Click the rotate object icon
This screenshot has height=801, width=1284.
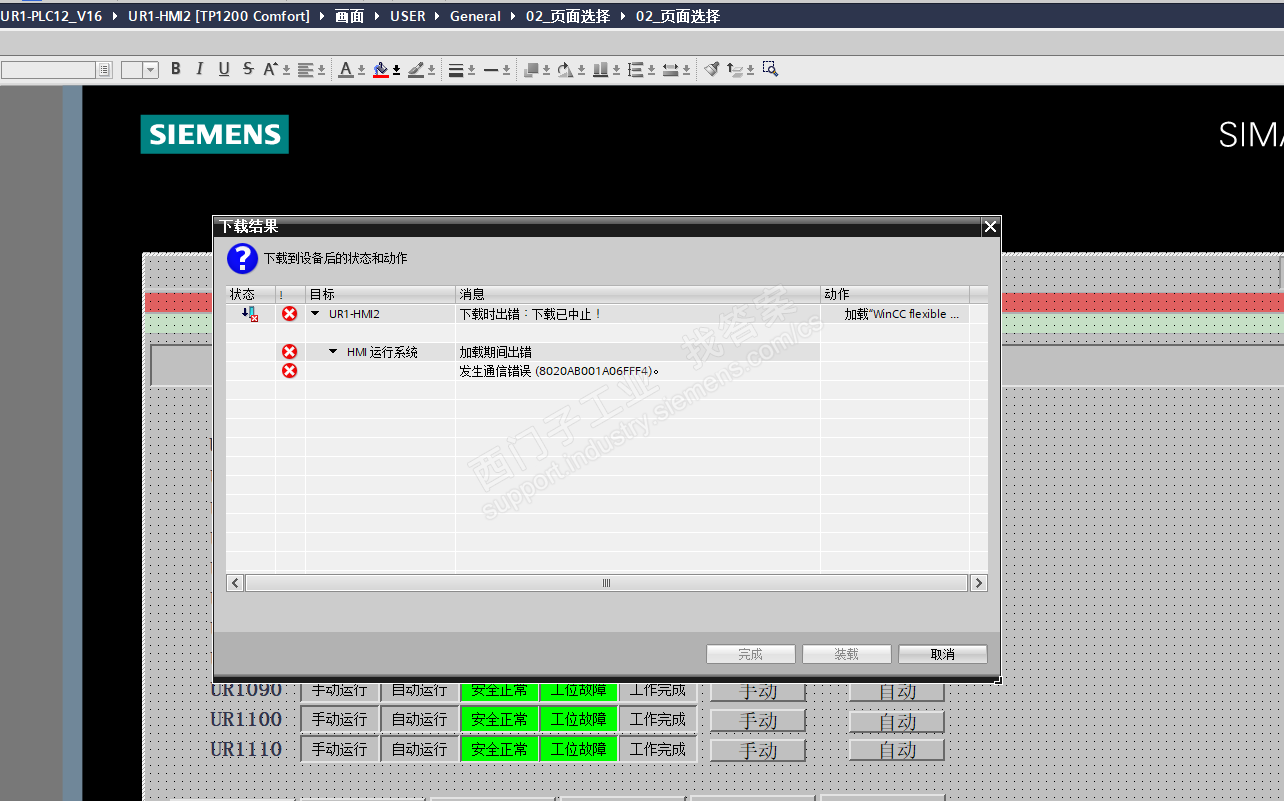[x=565, y=69]
